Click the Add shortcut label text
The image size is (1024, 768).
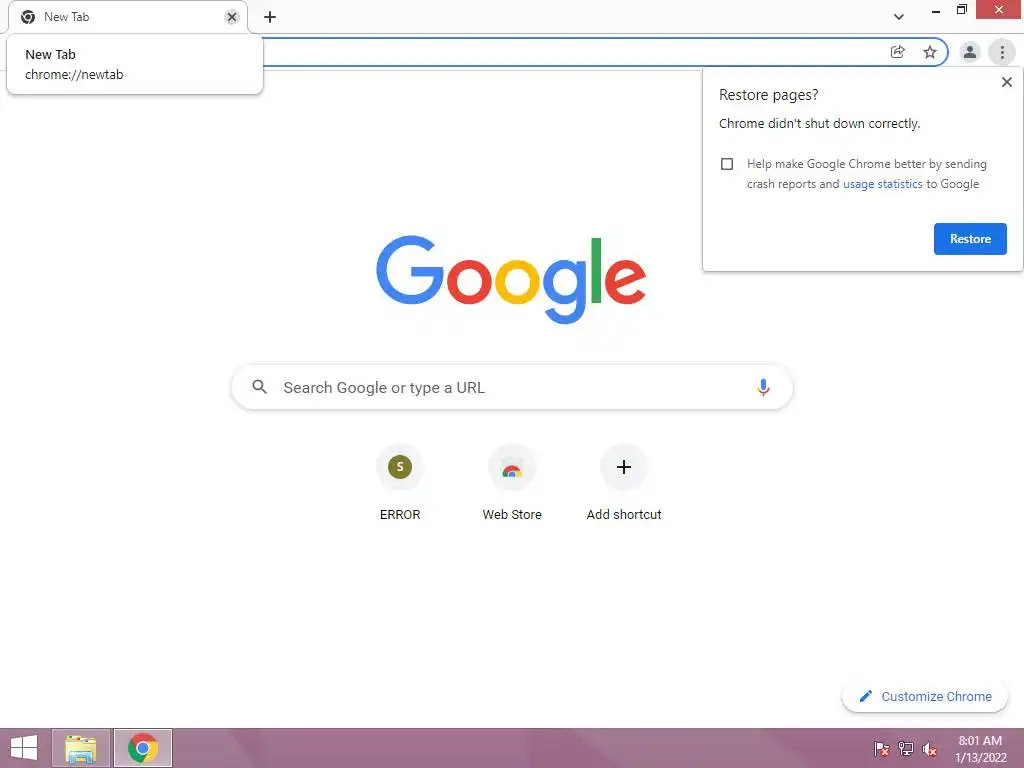[x=624, y=515]
